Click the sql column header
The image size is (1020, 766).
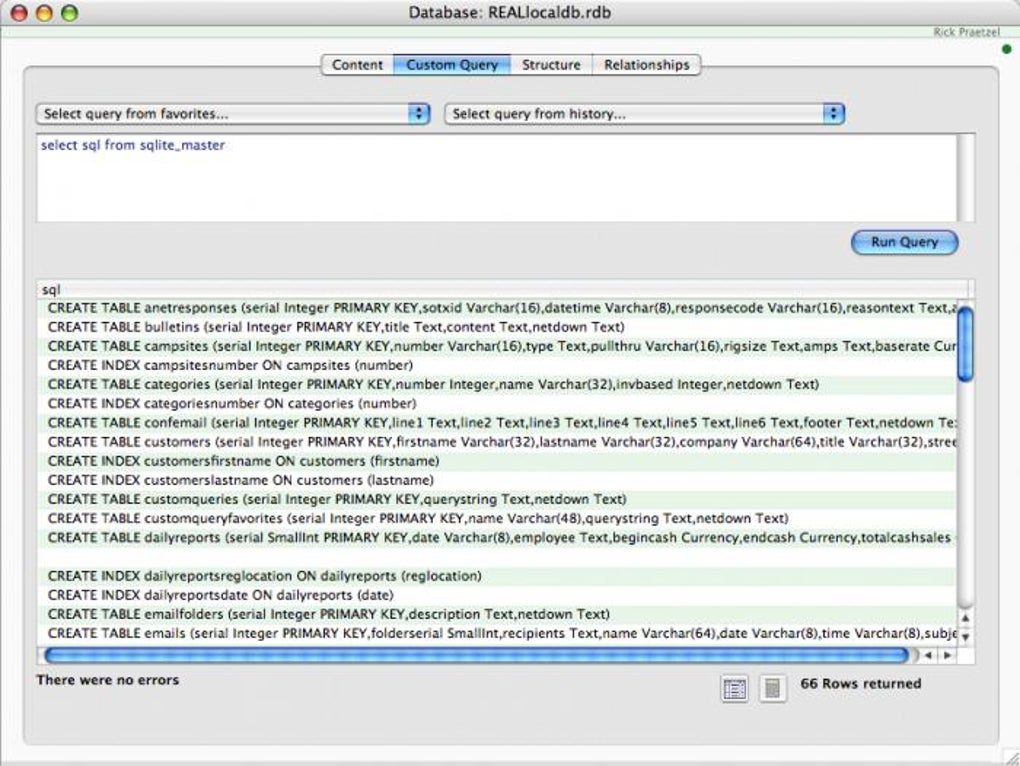pos(502,289)
